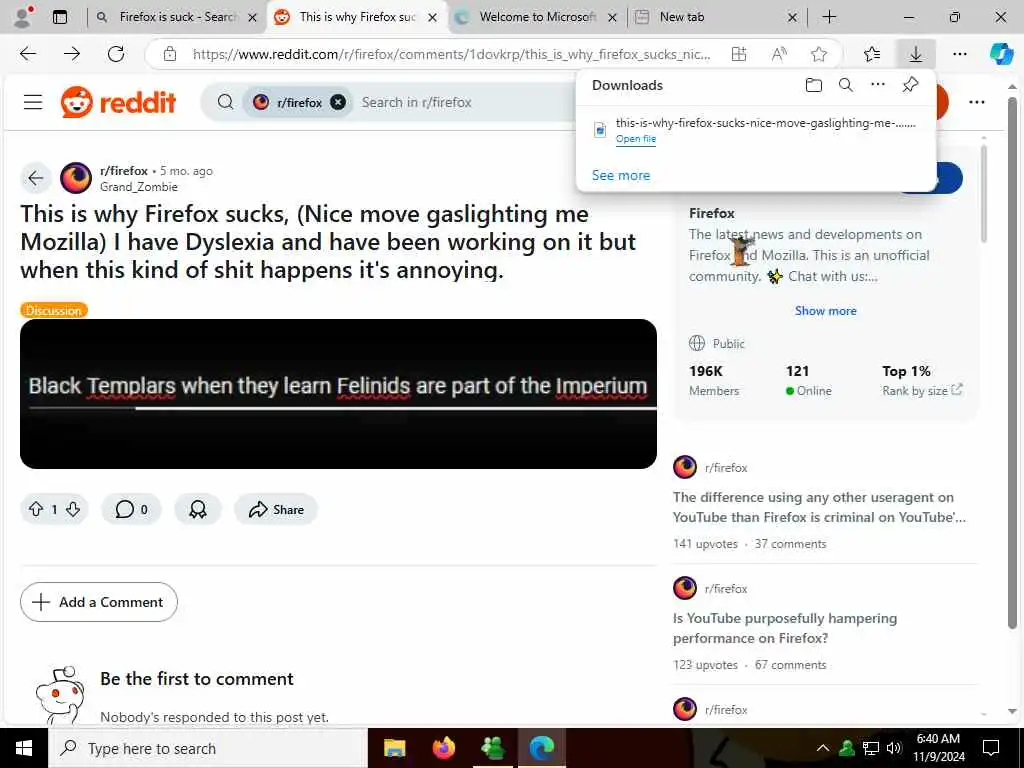Image resolution: width=1024 pixels, height=768 pixels.
Task: Open File Explorer from taskbar
Action: (394, 748)
